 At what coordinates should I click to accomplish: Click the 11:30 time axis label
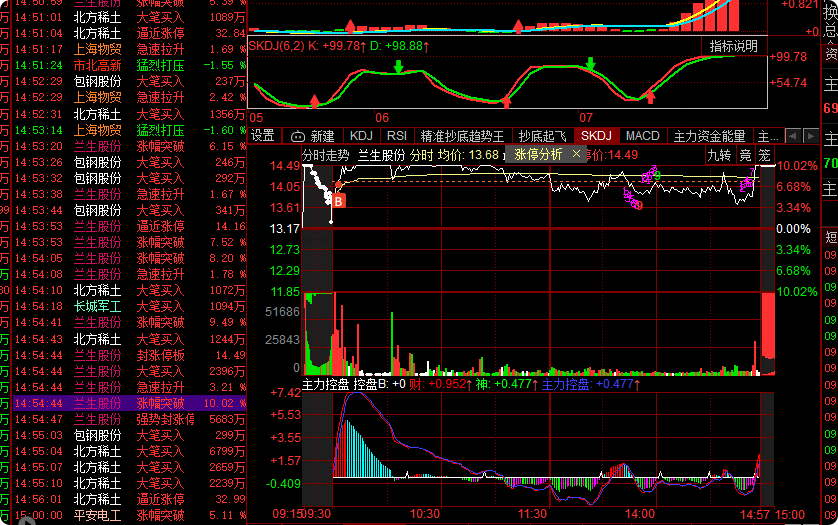[x=532, y=514]
